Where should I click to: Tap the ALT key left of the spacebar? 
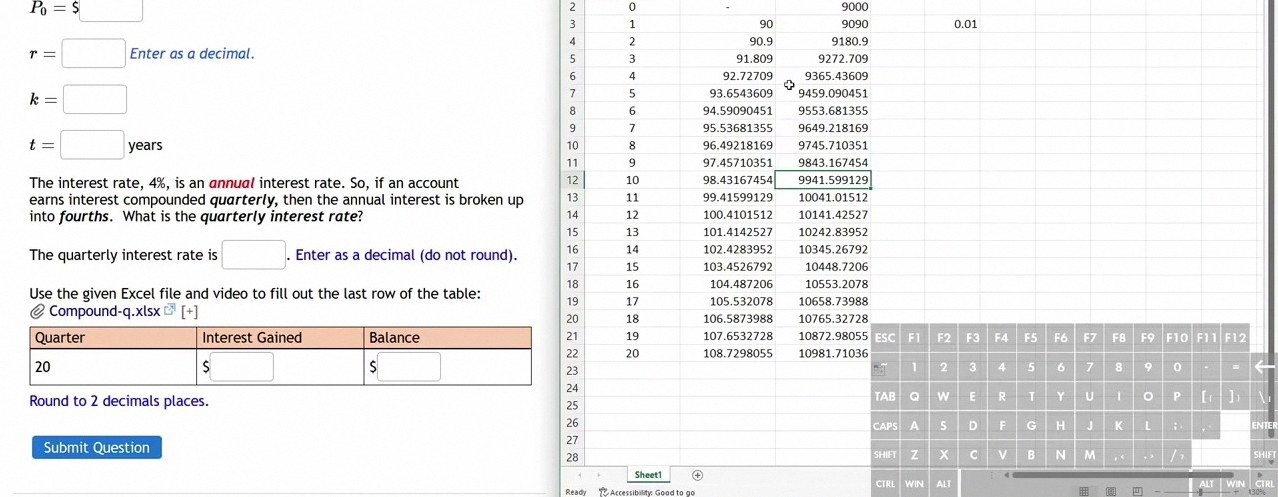pos(944,484)
